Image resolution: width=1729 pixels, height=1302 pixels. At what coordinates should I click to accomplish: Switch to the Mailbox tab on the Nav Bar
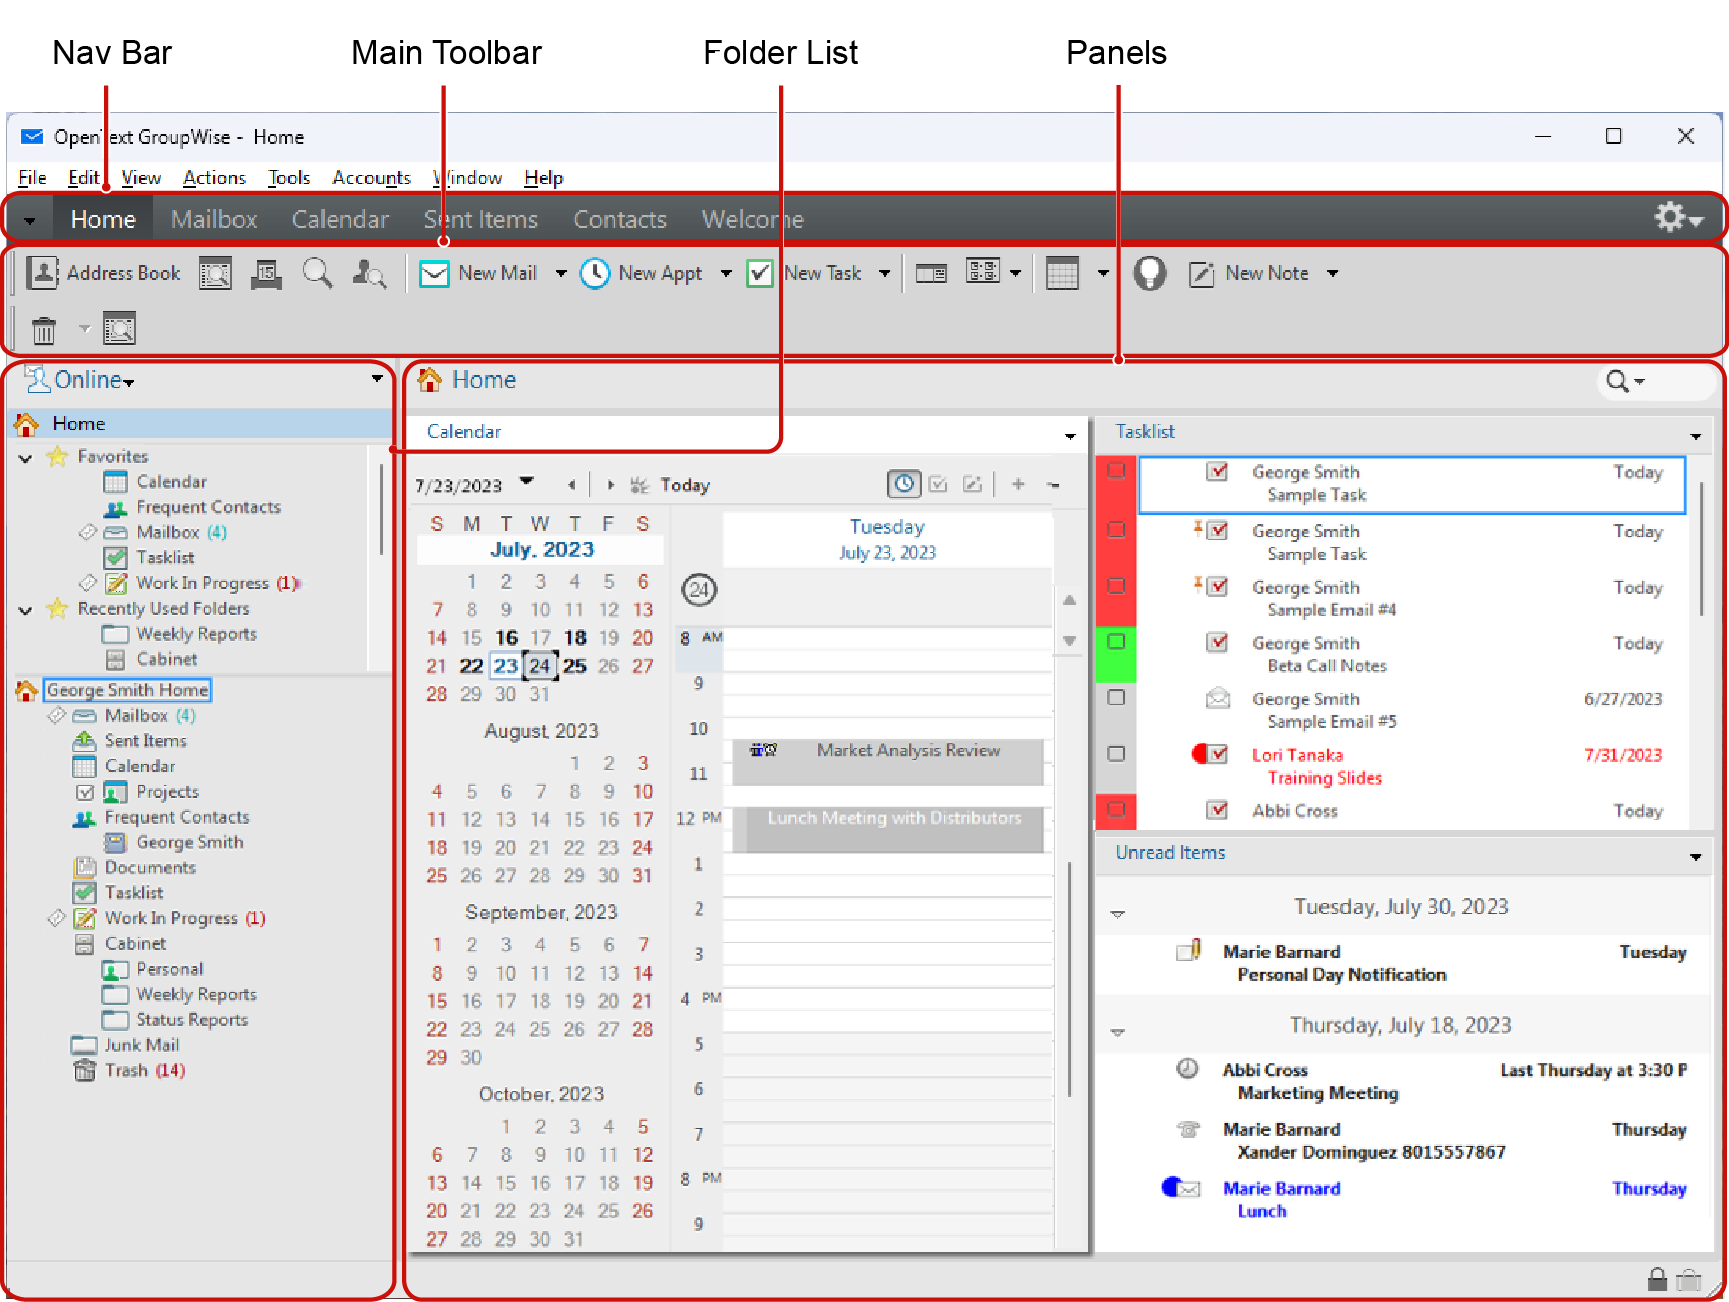214,219
